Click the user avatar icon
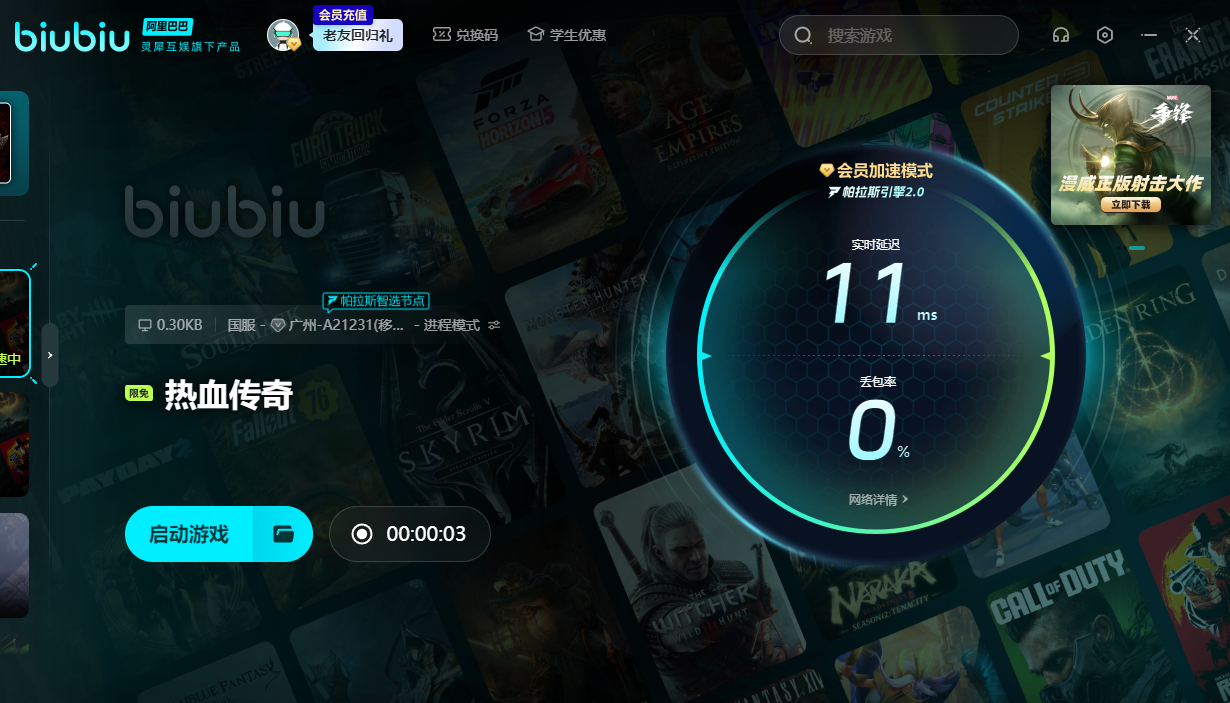The height and width of the screenshot is (703, 1230). [283, 35]
